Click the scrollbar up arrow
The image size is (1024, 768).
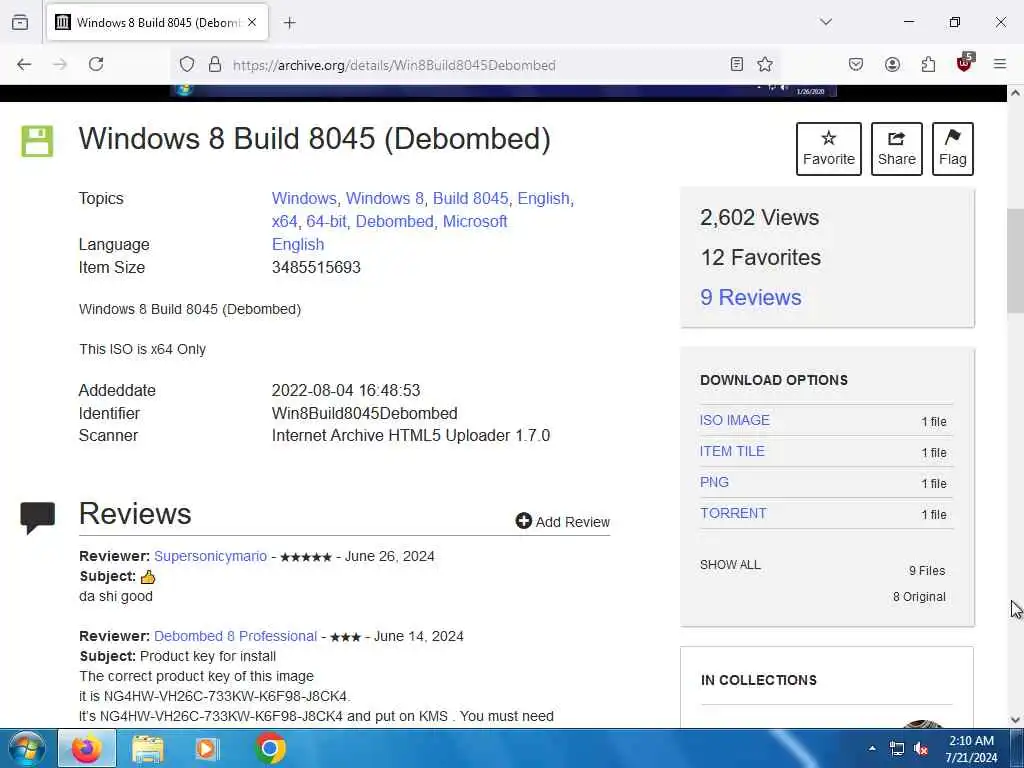(1015, 93)
